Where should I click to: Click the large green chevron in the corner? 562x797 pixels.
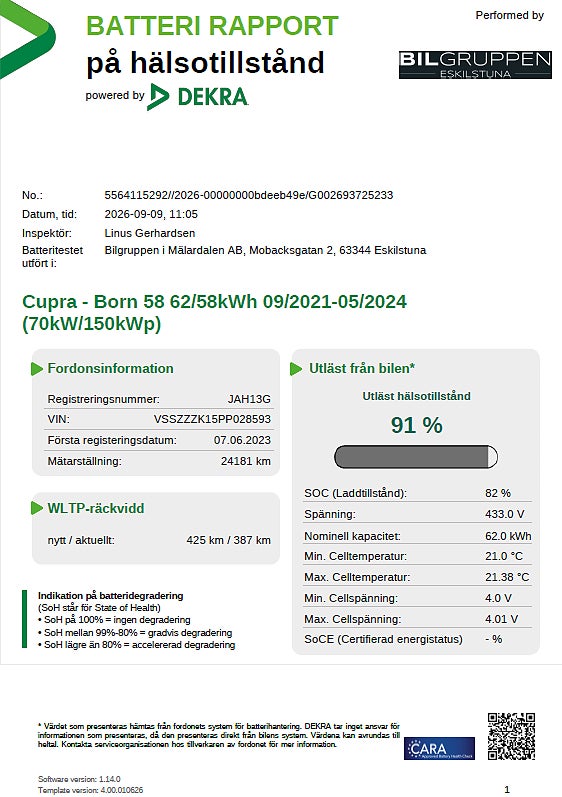click(26, 38)
